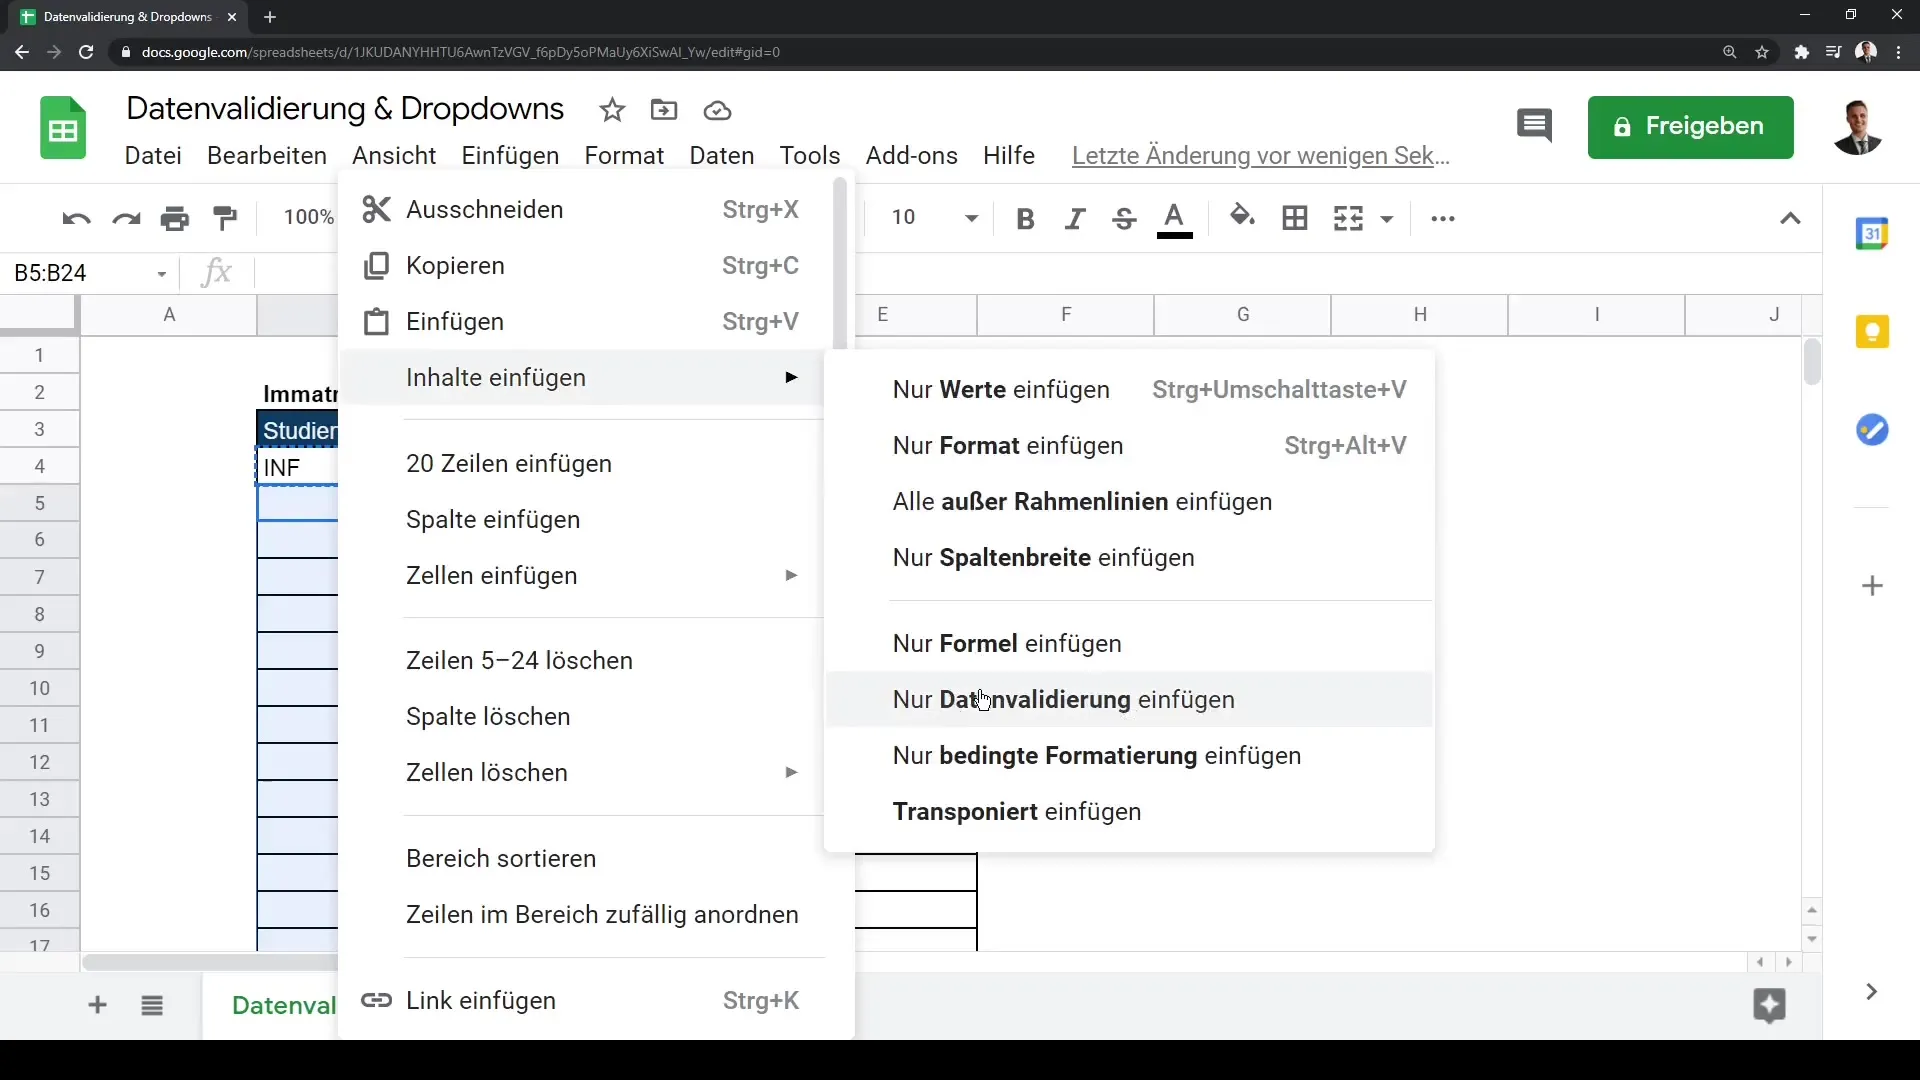This screenshot has width=1920, height=1080.
Task: Click the zoom 100% dropdown
Action: (x=308, y=218)
